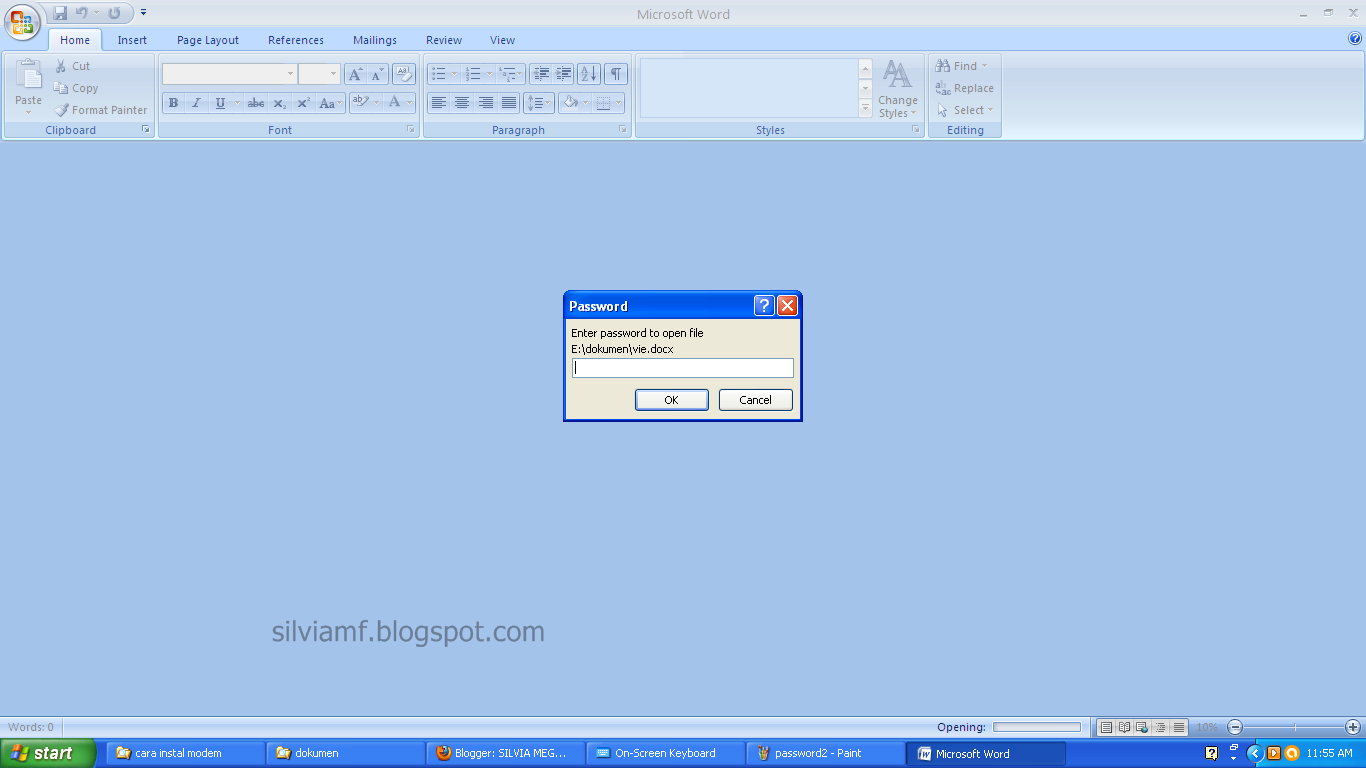1366x768 pixels.
Task: Align text left
Action: click(438, 103)
